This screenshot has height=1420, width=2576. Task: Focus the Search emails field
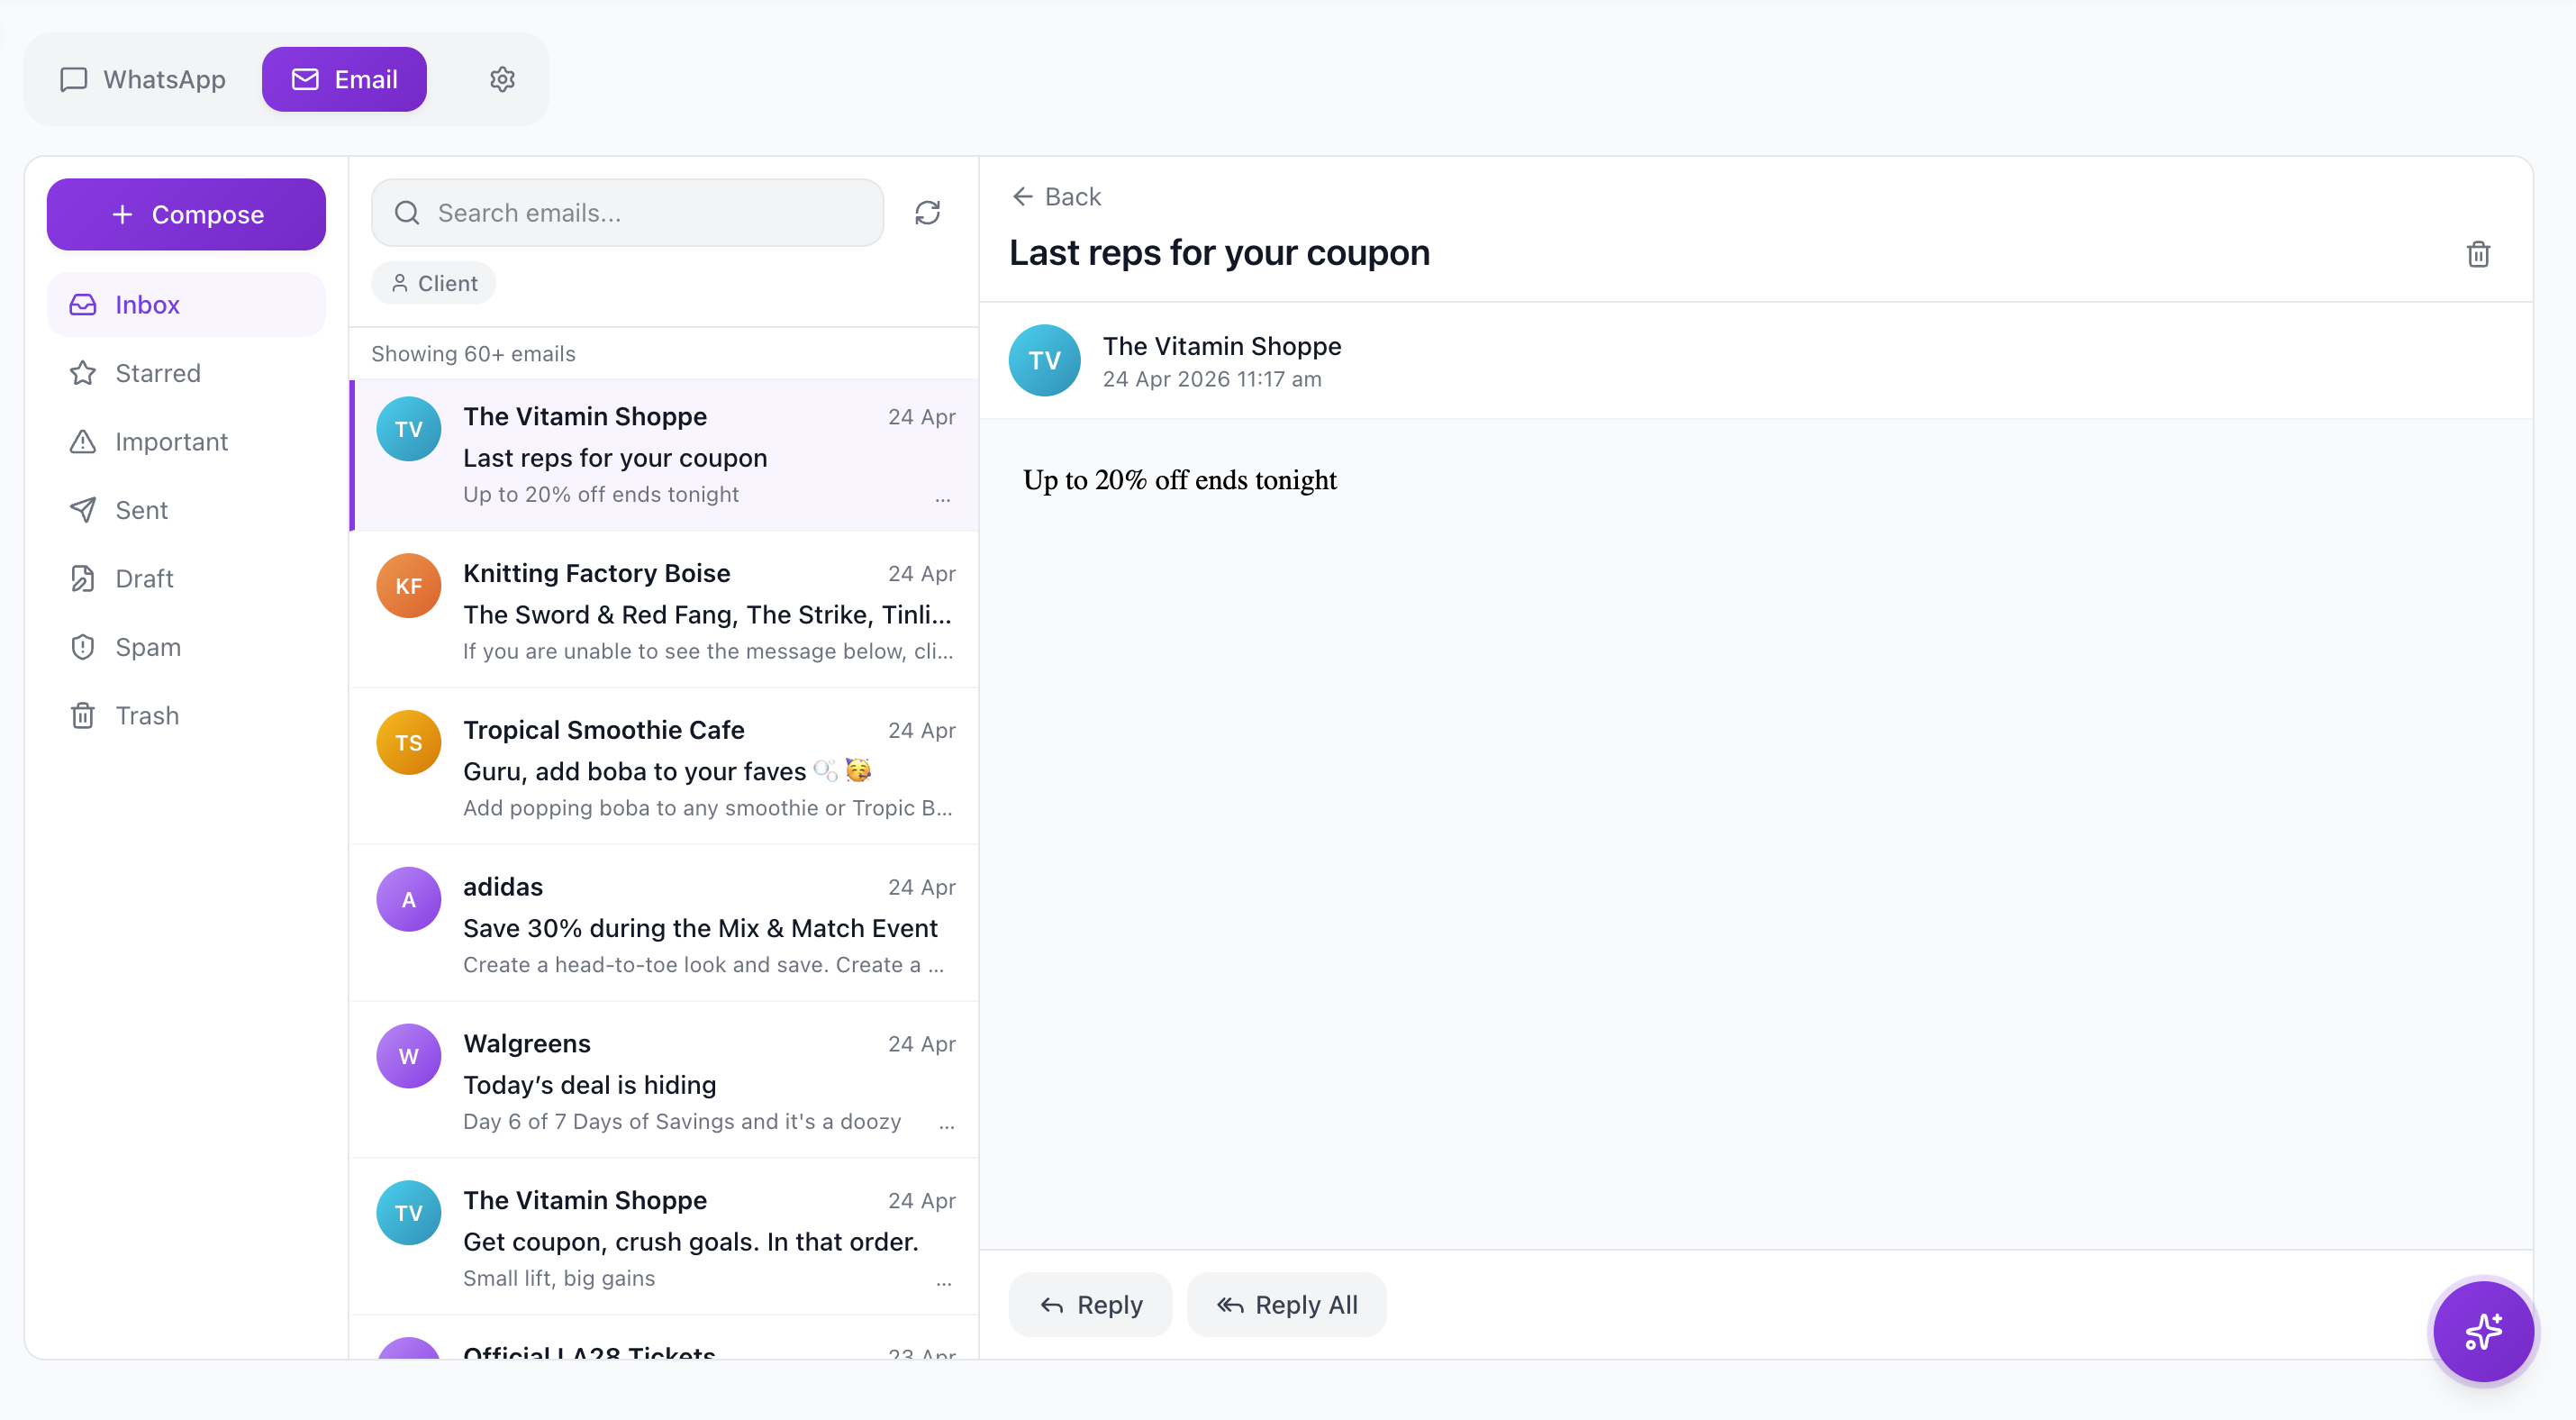pyautogui.click(x=627, y=213)
